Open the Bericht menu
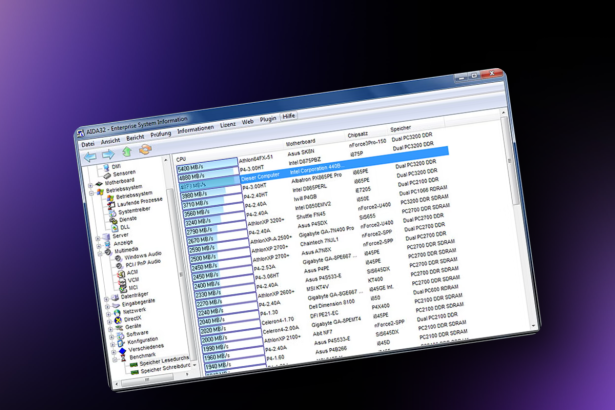 [x=135, y=138]
